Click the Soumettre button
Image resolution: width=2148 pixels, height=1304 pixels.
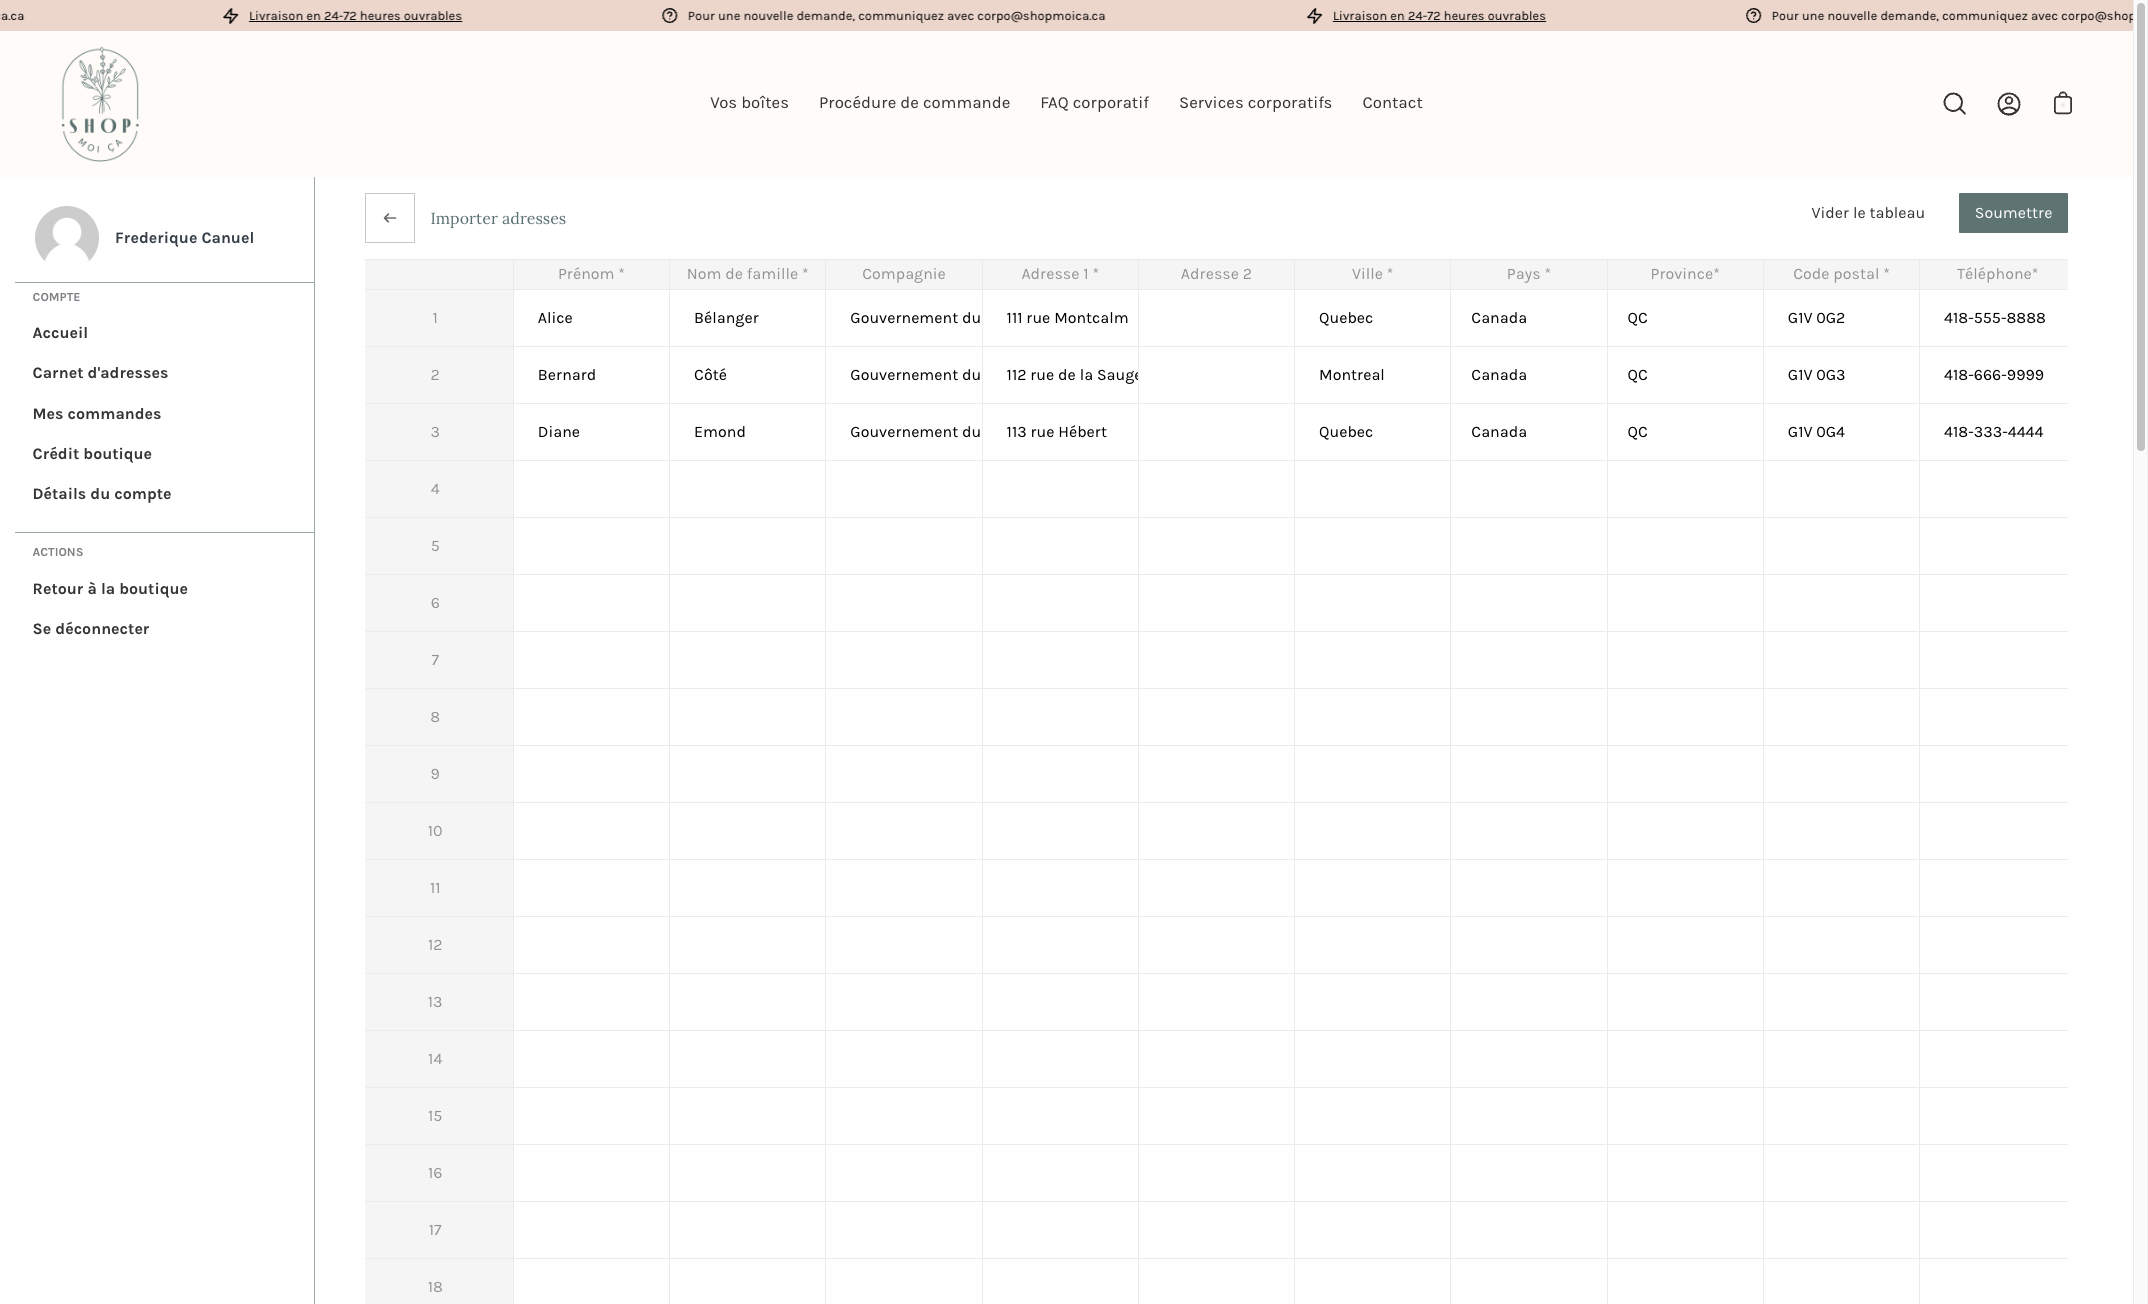(x=2013, y=213)
